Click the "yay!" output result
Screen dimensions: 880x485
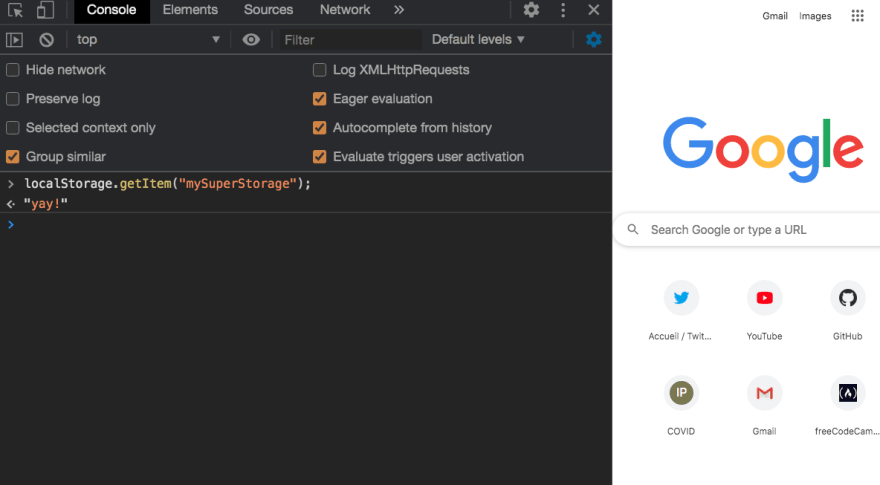[45, 204]
